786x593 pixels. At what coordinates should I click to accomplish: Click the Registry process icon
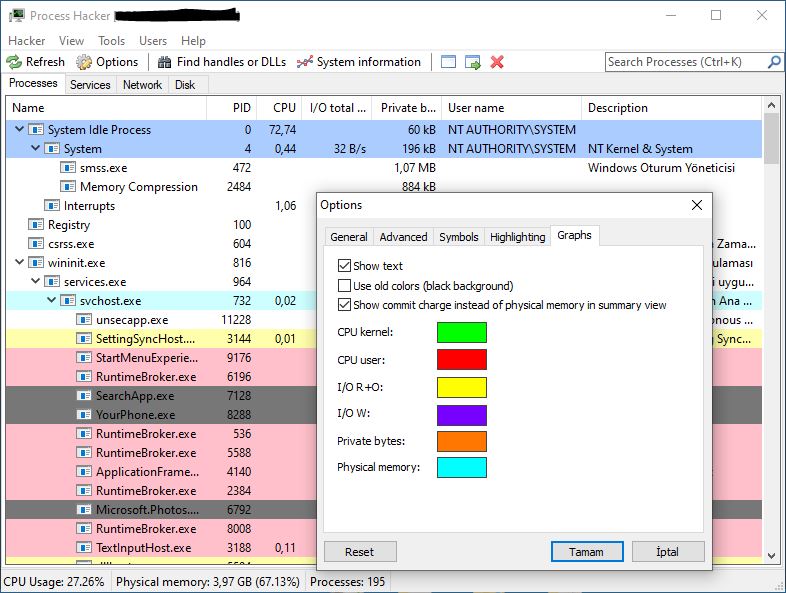[36, 225]
